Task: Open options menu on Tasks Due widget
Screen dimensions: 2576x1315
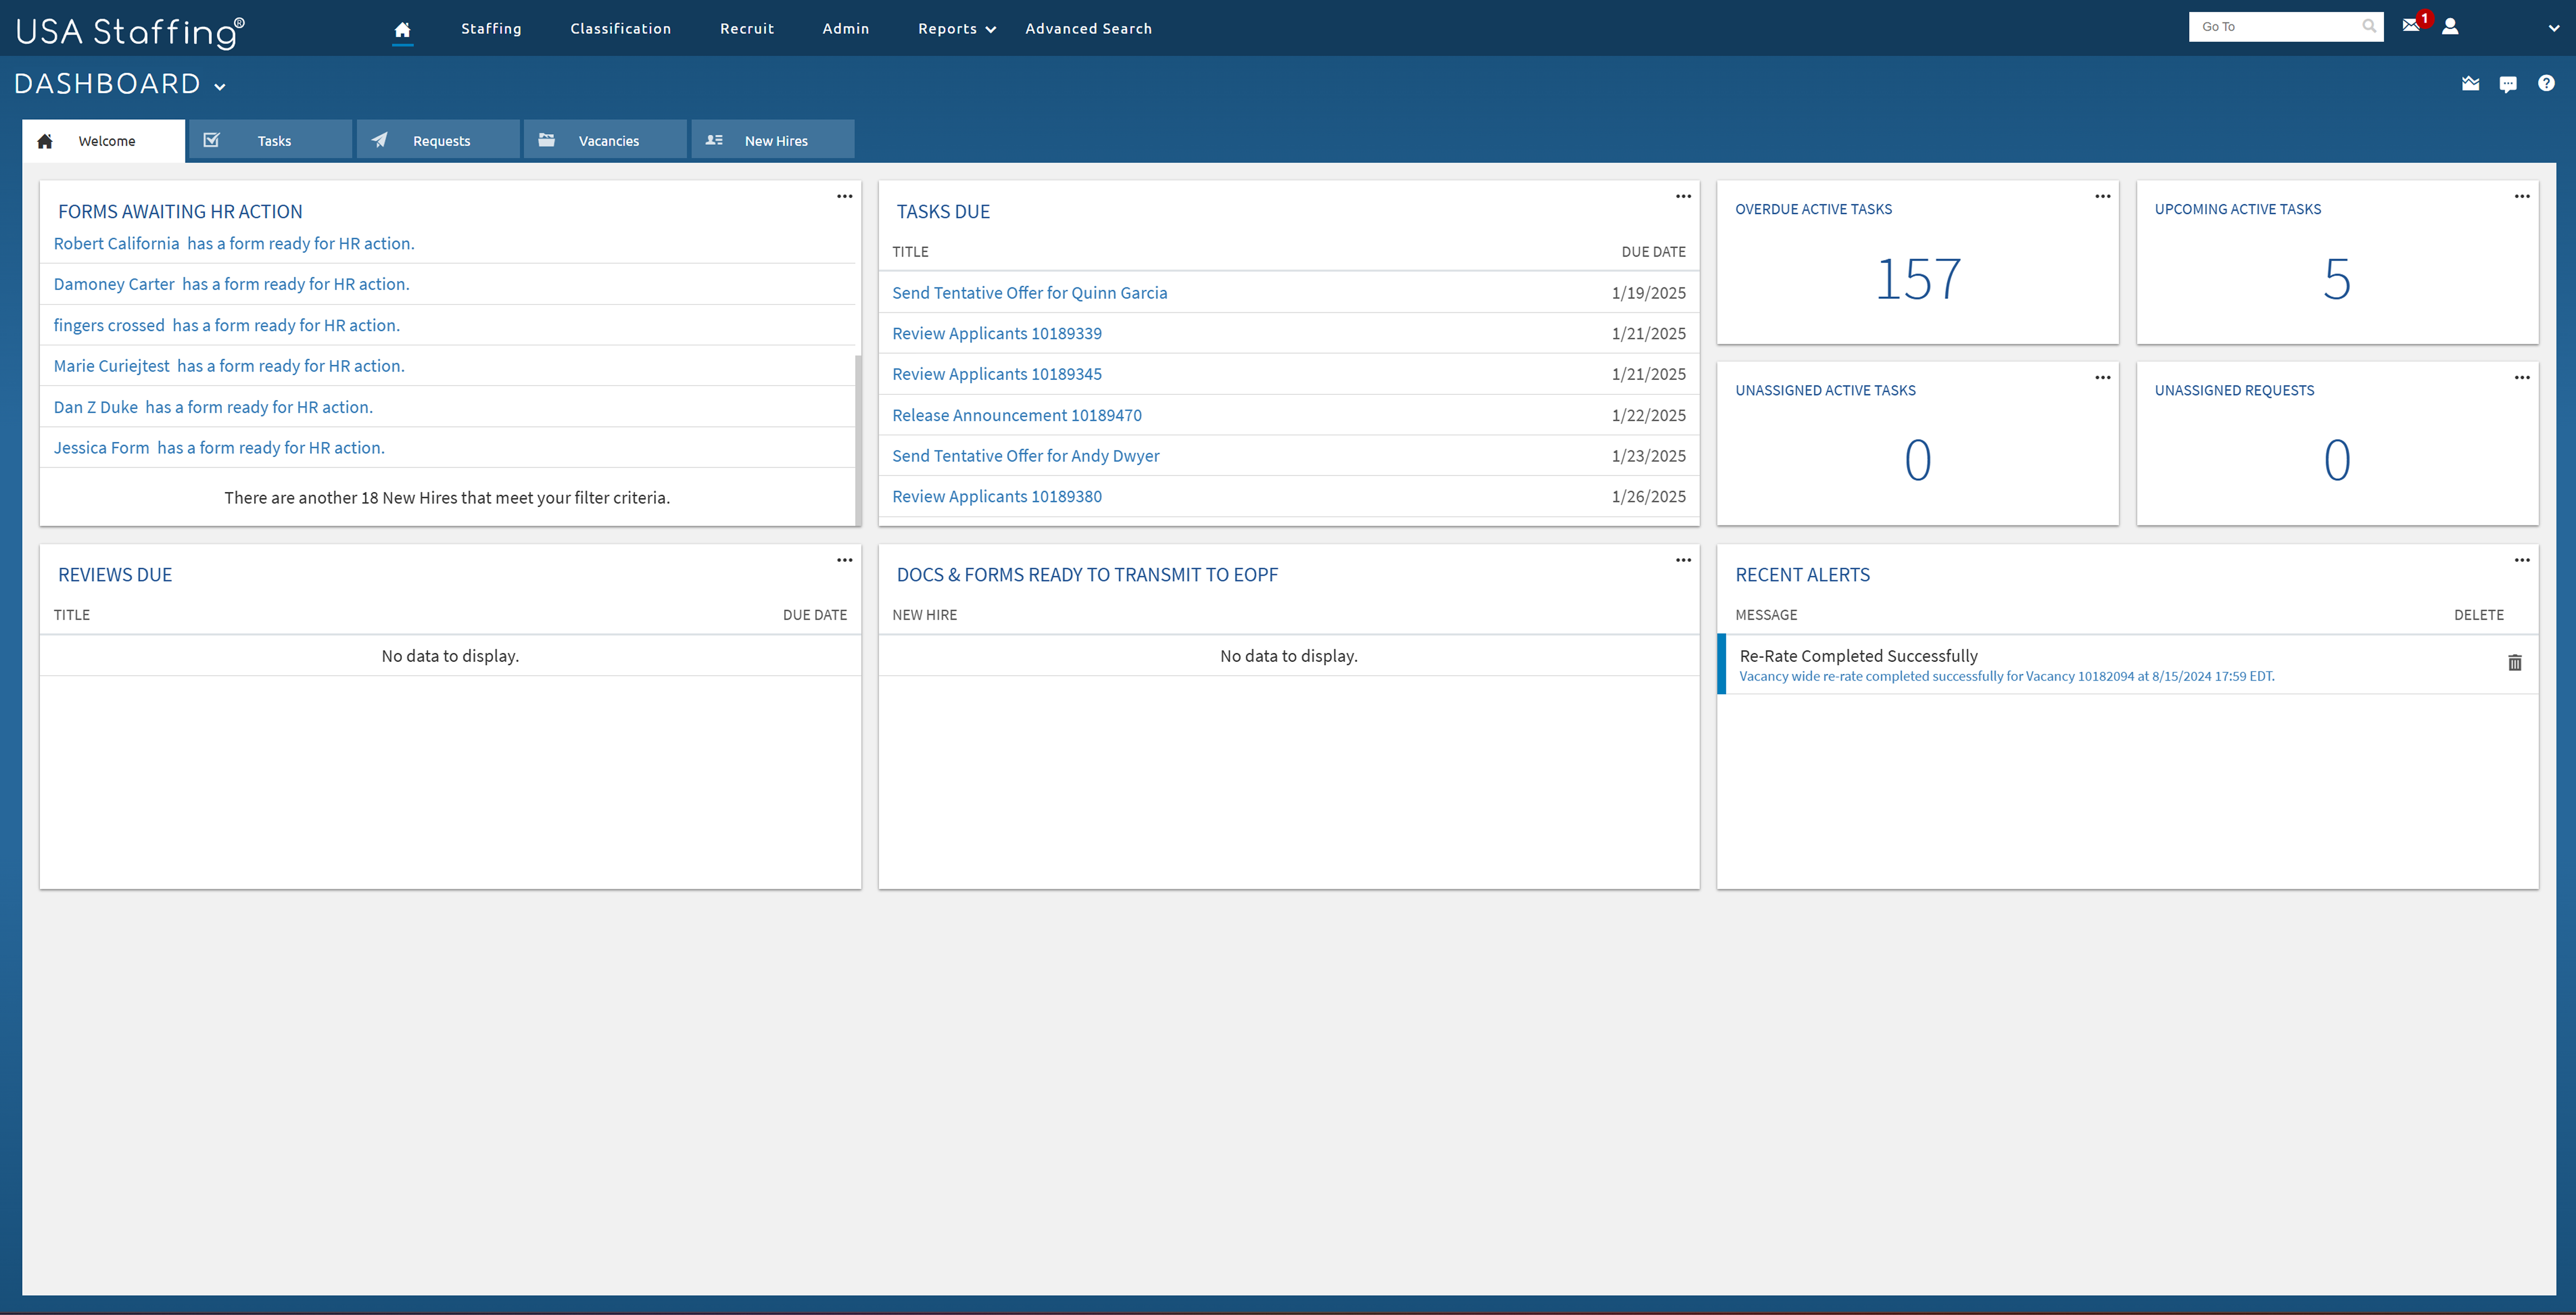Action: 1683,196
